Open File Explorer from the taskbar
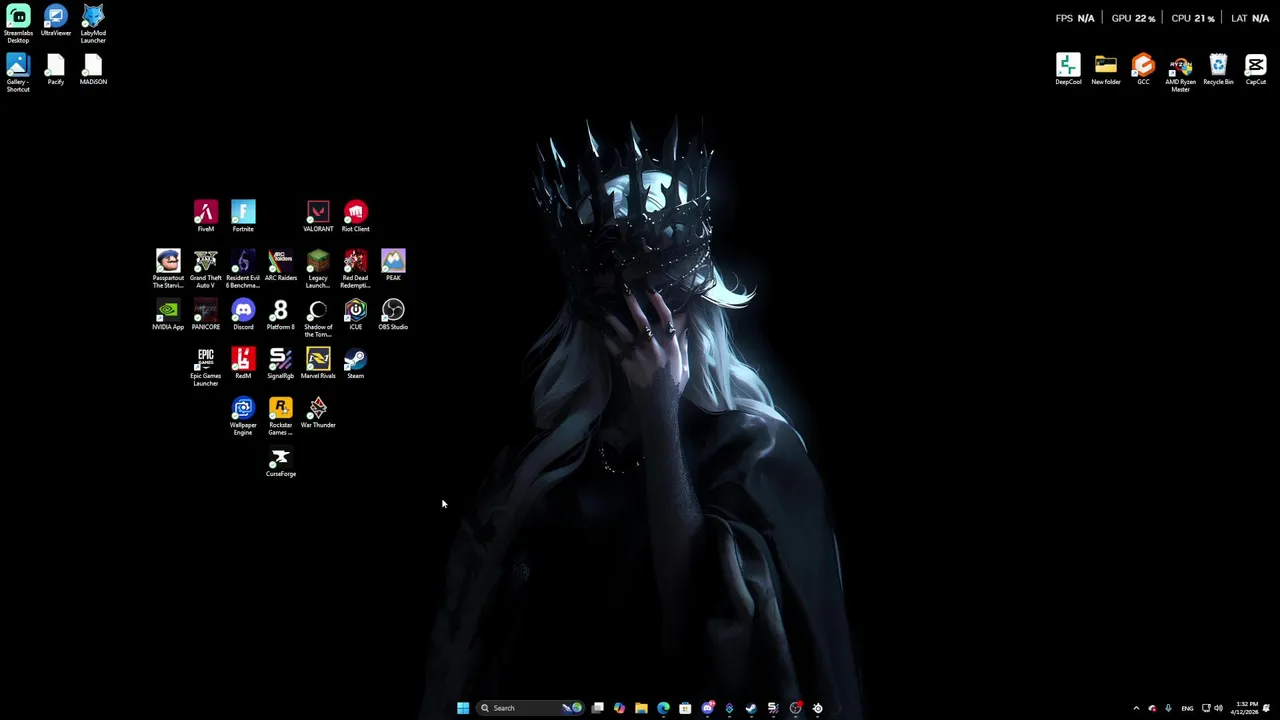Viewport: 1280px width, 720px height. point(641,708)
